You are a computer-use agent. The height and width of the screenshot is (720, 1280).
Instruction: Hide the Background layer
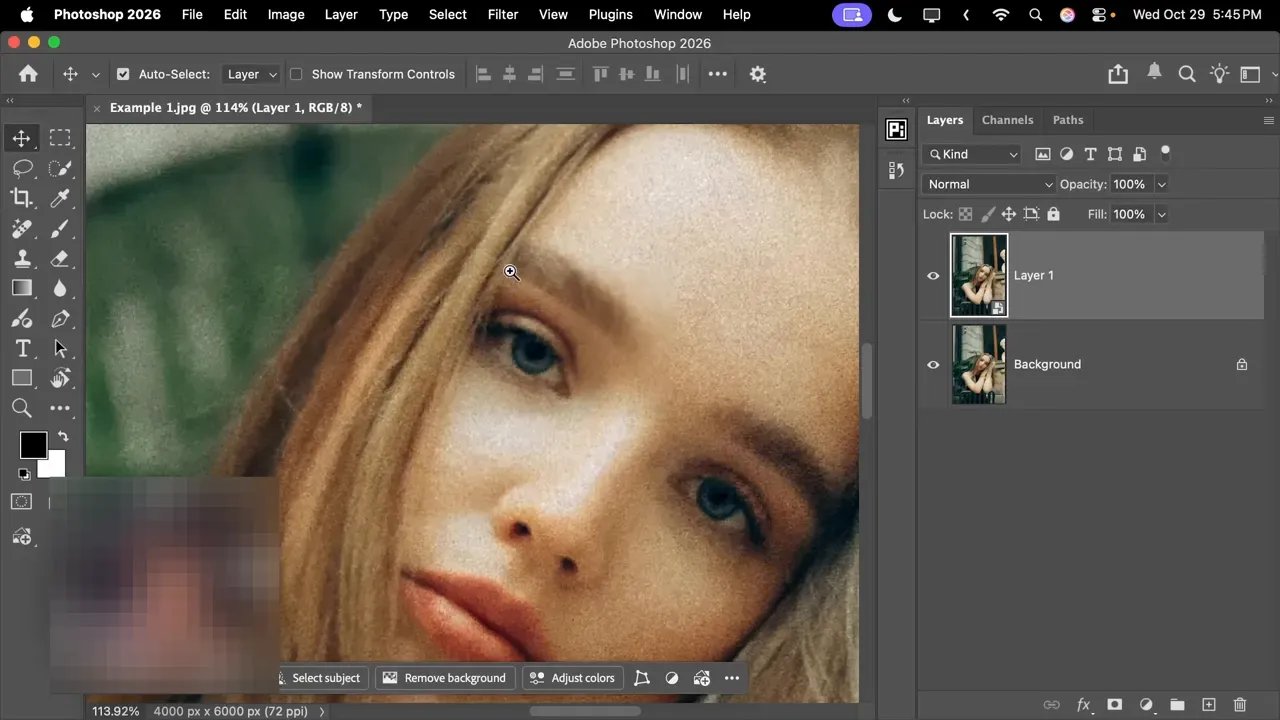point(932,364)
